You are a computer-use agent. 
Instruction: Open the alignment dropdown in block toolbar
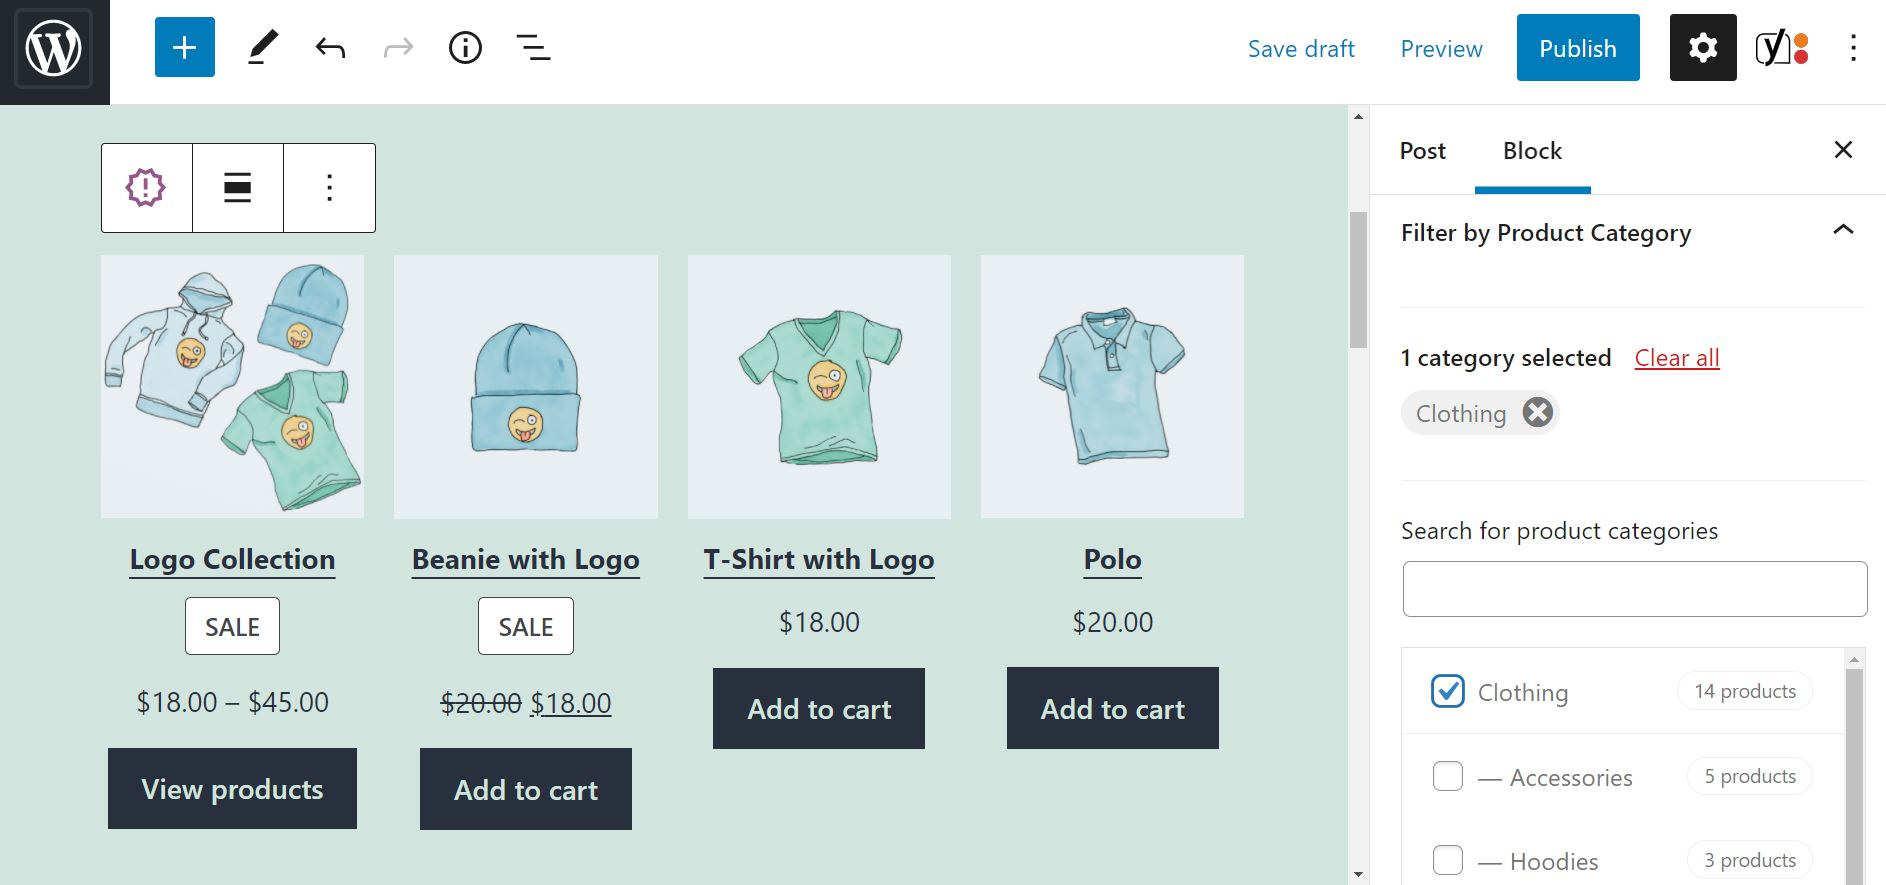(x=237, y=187)
